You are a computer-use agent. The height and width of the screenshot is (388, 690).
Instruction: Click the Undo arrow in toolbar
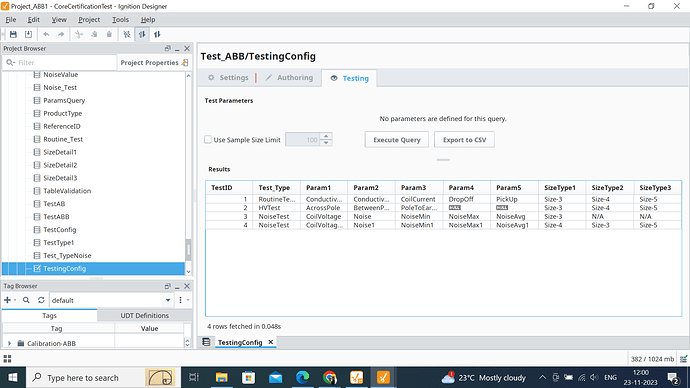tap(46, 34)
